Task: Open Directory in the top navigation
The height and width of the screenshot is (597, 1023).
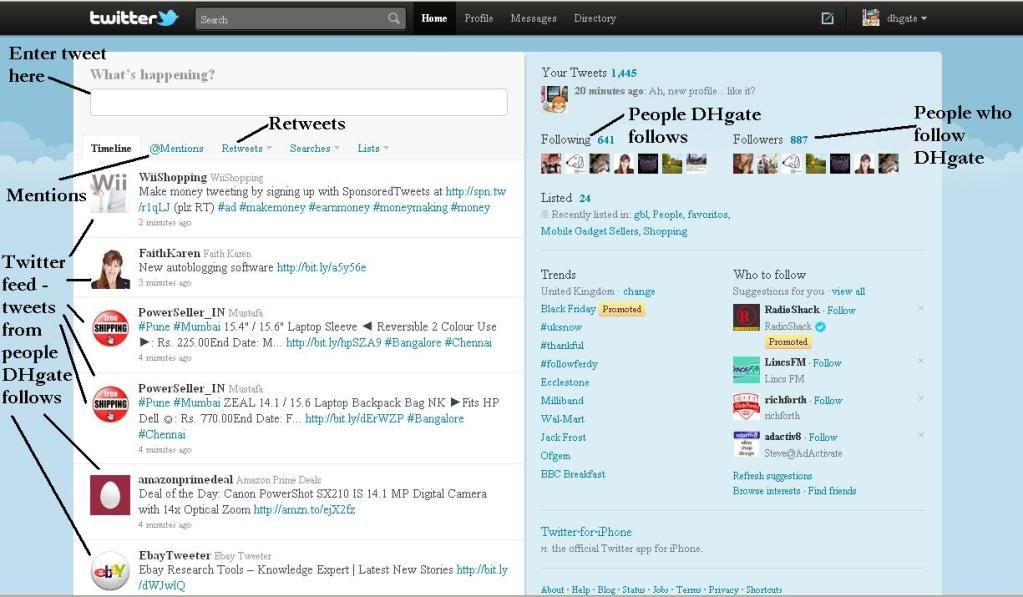Action: click(594, 19)
